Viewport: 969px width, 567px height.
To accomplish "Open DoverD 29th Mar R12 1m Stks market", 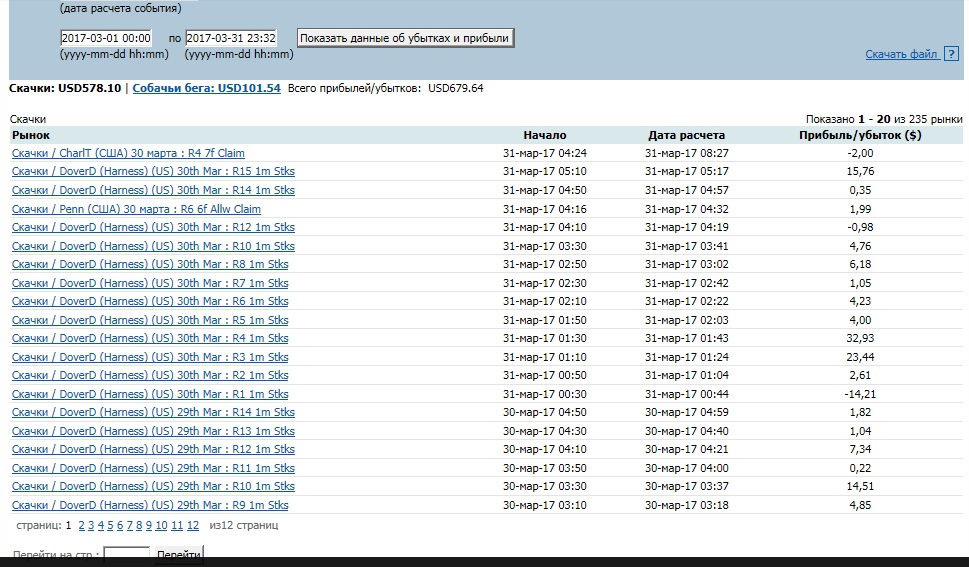I will (153, 450).
